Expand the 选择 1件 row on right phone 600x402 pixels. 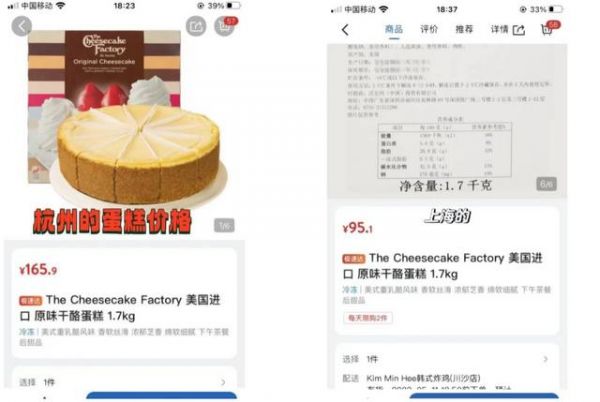(x=447, y=359)
